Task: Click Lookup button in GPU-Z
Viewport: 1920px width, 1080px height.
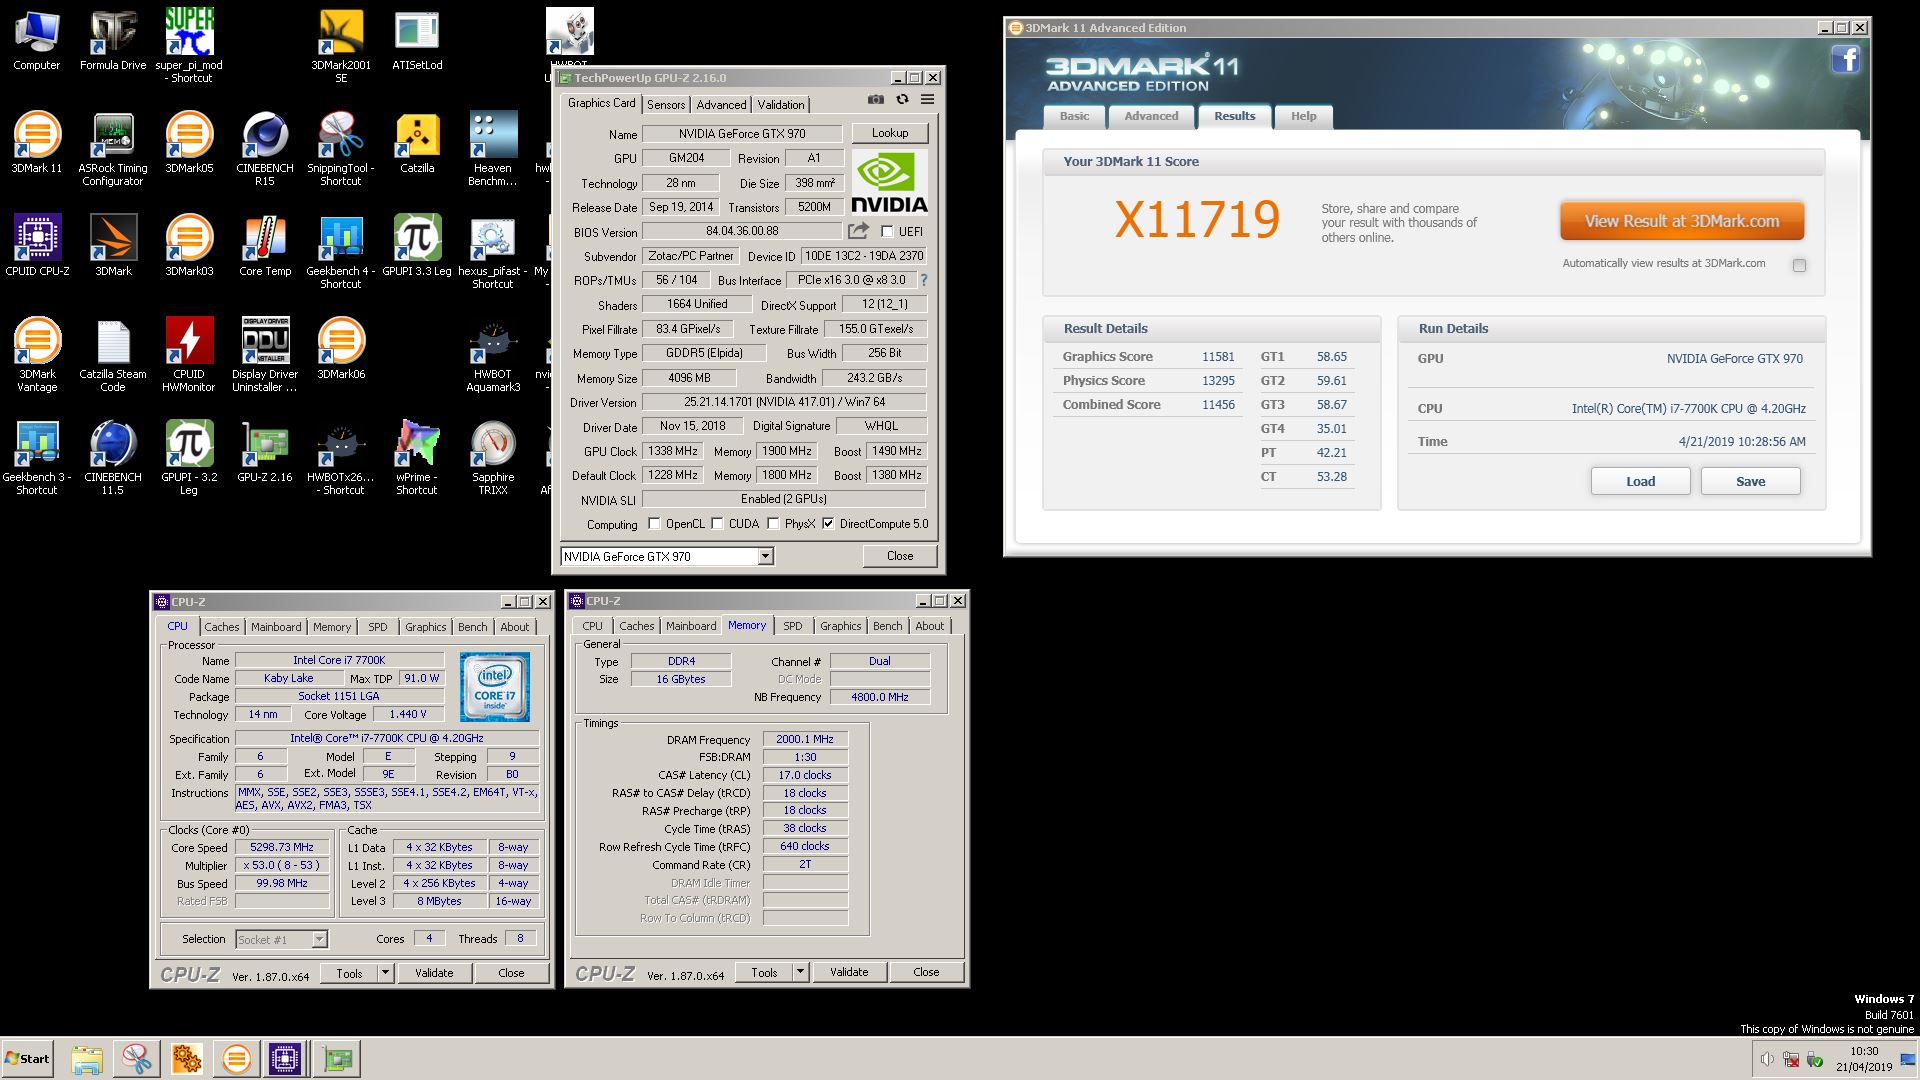Action: coord(890,133)
